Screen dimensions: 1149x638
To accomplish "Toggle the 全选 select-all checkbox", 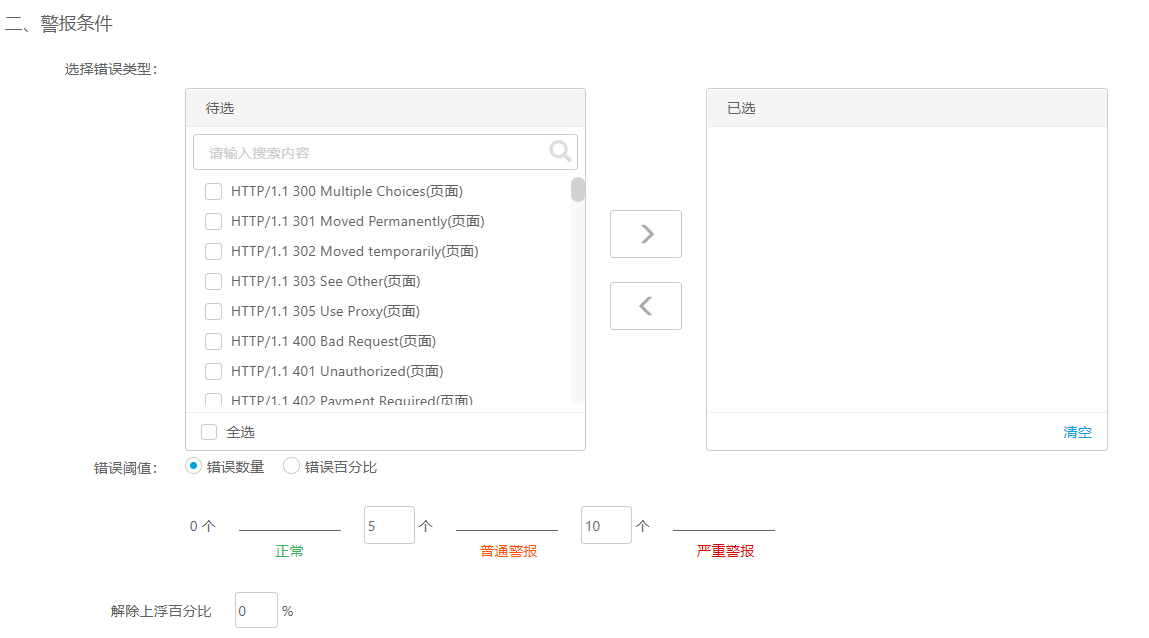I will pos(209,432).
